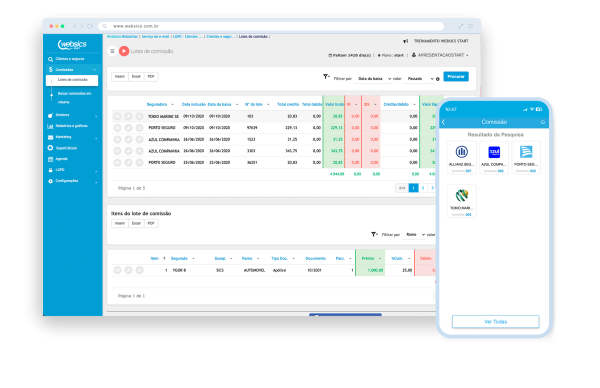
Task: Expand the Configurações sidebar menu
Action: tap(73, 181)
